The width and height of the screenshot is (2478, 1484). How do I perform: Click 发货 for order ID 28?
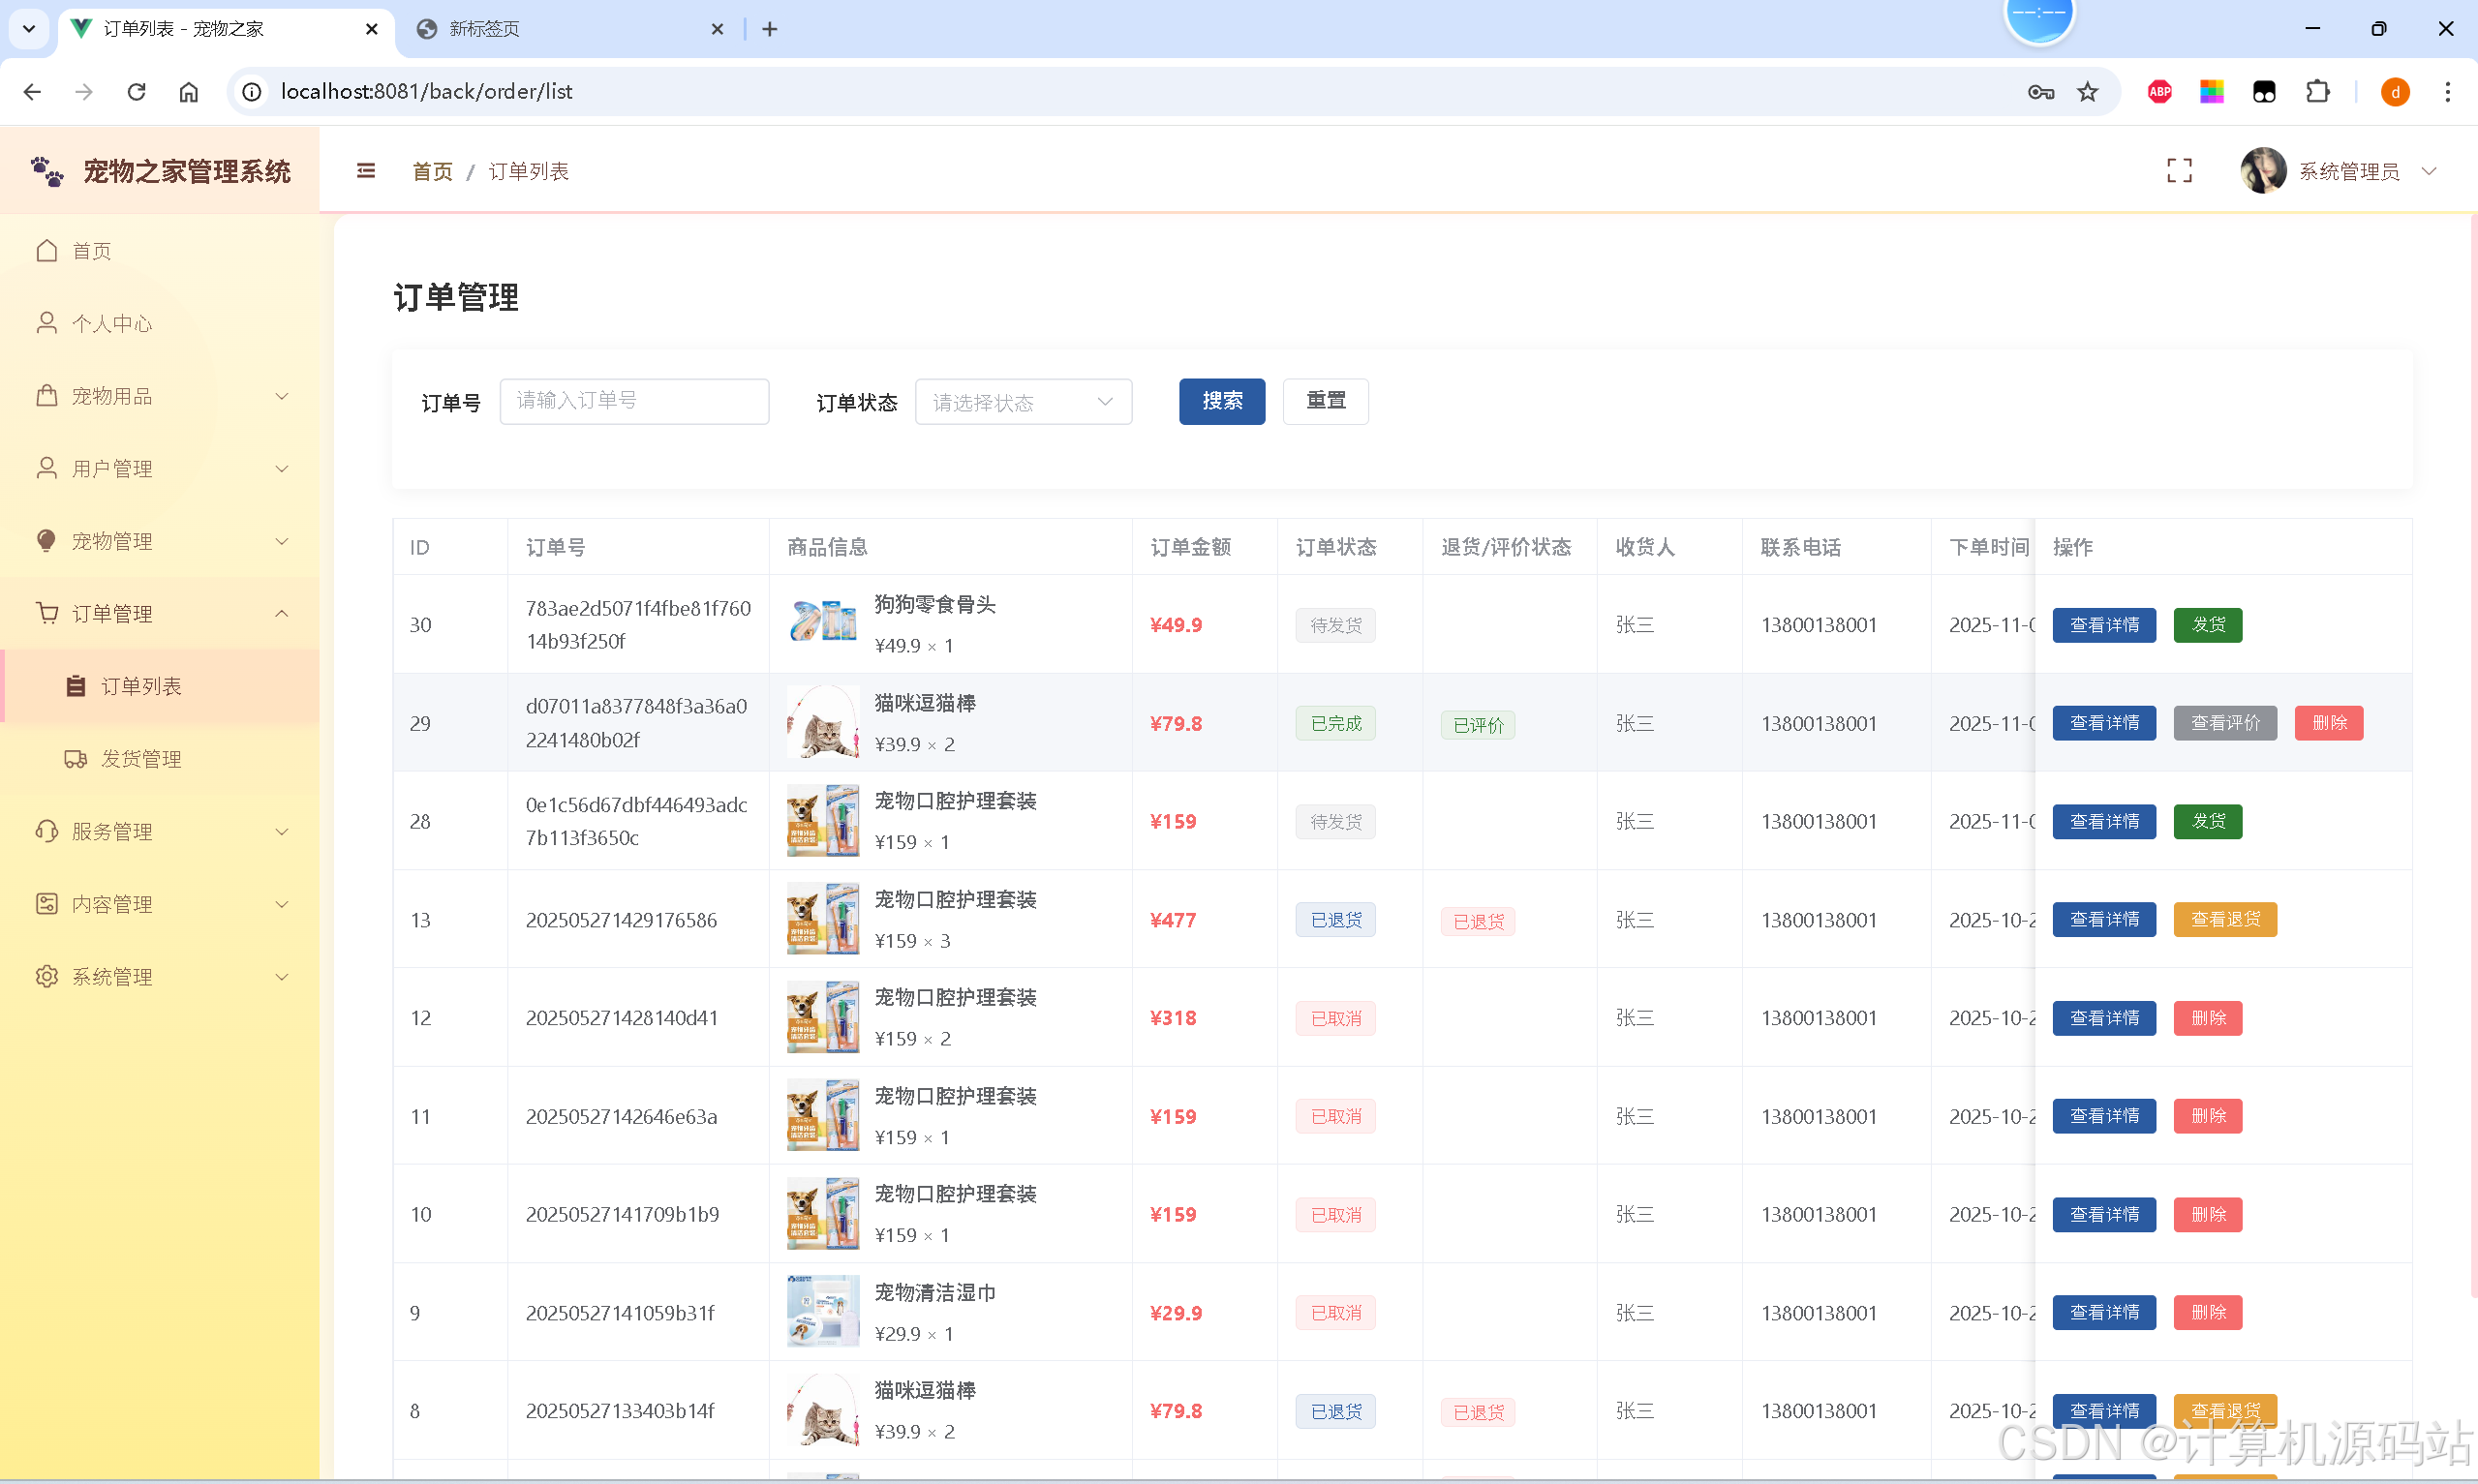(x=2208, y=822)
